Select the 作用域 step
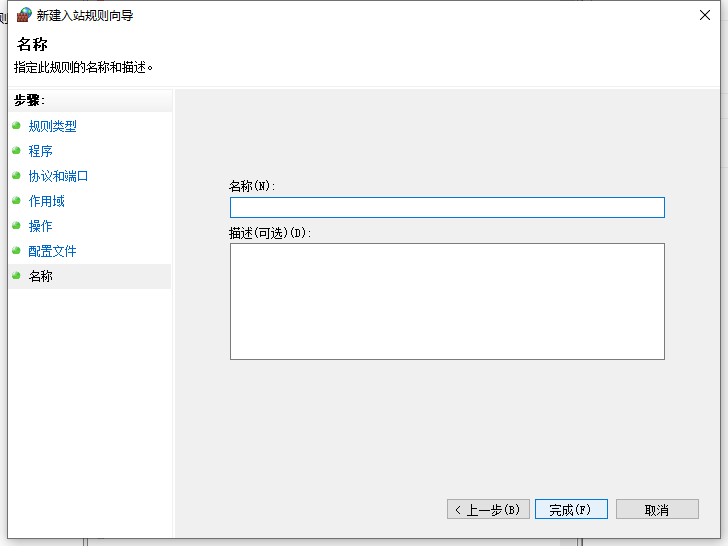 [46, 201]
